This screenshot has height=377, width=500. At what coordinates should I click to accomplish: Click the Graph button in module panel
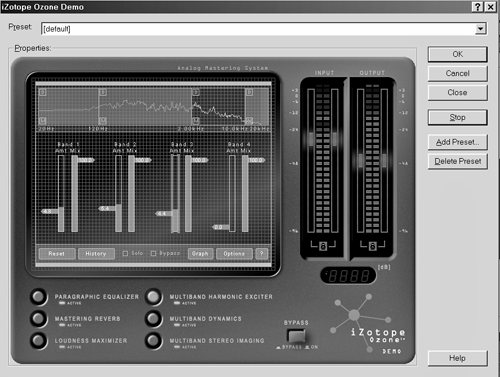[x=200, y=254]
